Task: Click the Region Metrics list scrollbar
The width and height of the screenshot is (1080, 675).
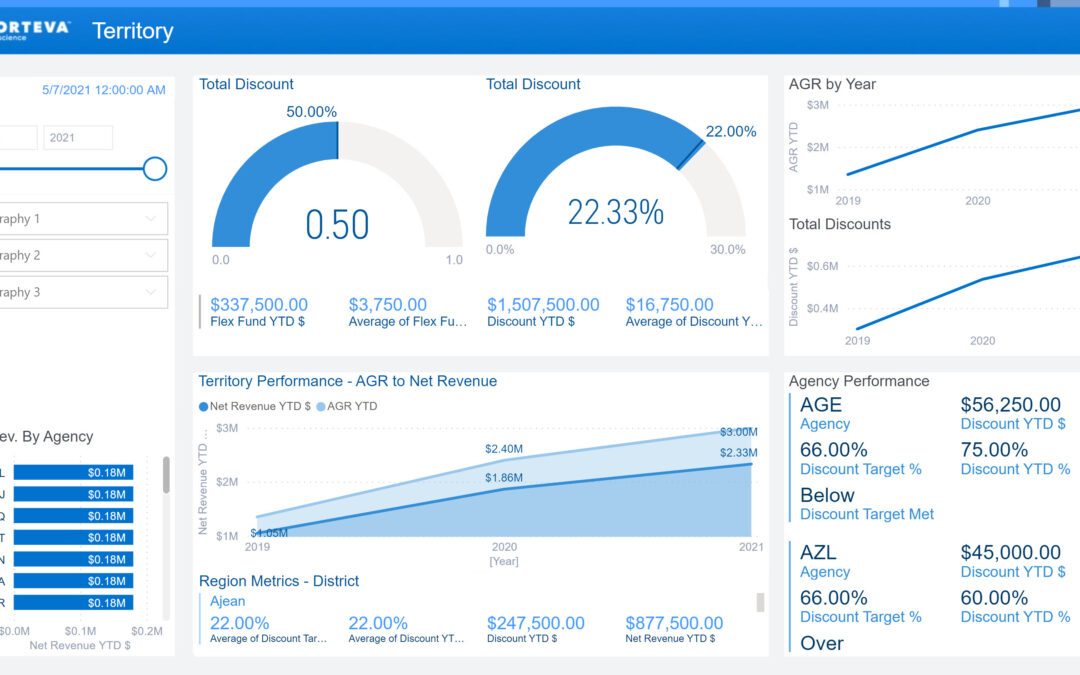Action: click(760, 601)
